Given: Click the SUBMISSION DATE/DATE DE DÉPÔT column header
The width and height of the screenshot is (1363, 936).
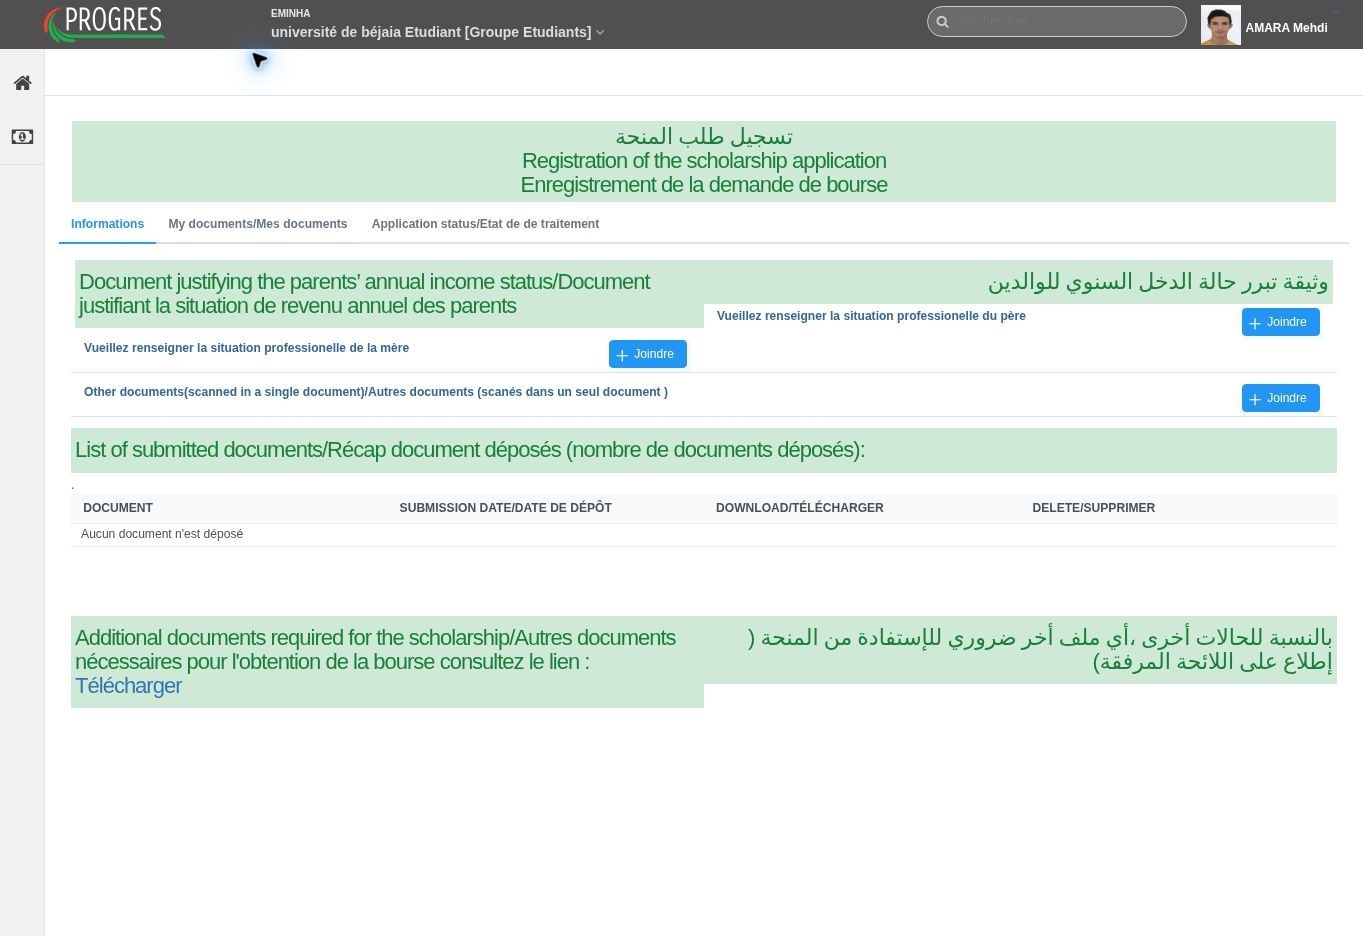Looking at the screenshot, I should tap(505, 508).
